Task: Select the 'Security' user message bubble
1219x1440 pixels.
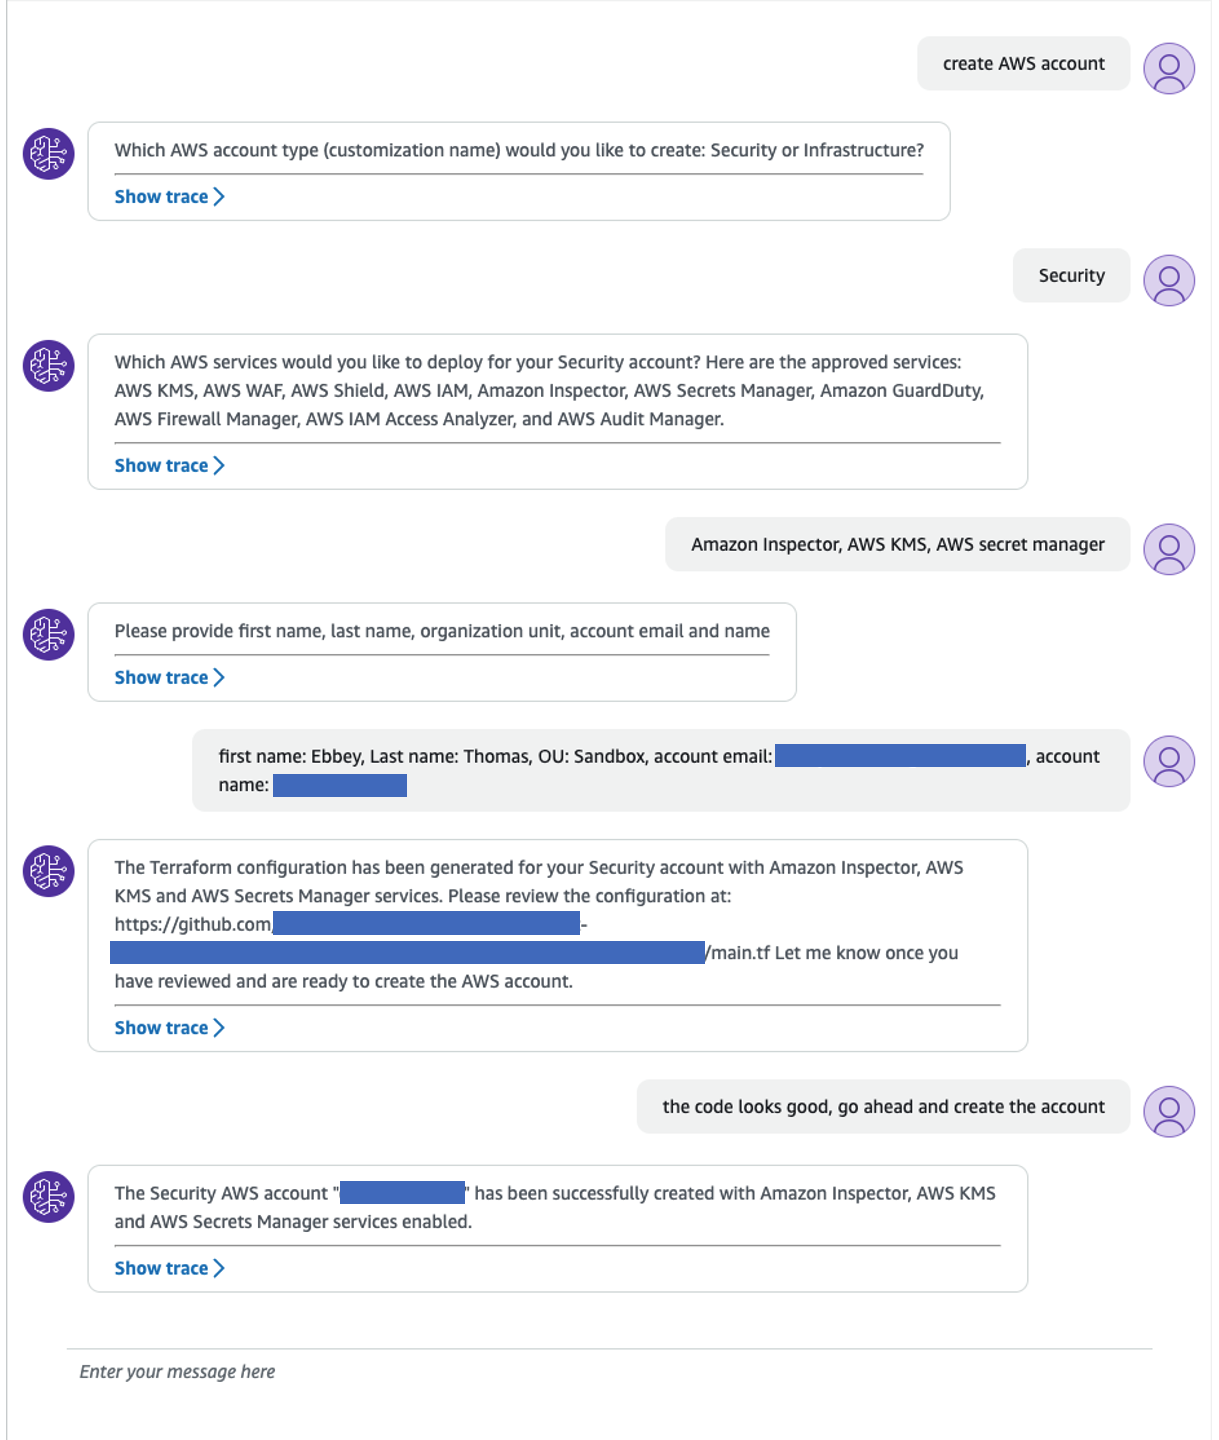Action: 1070,275
